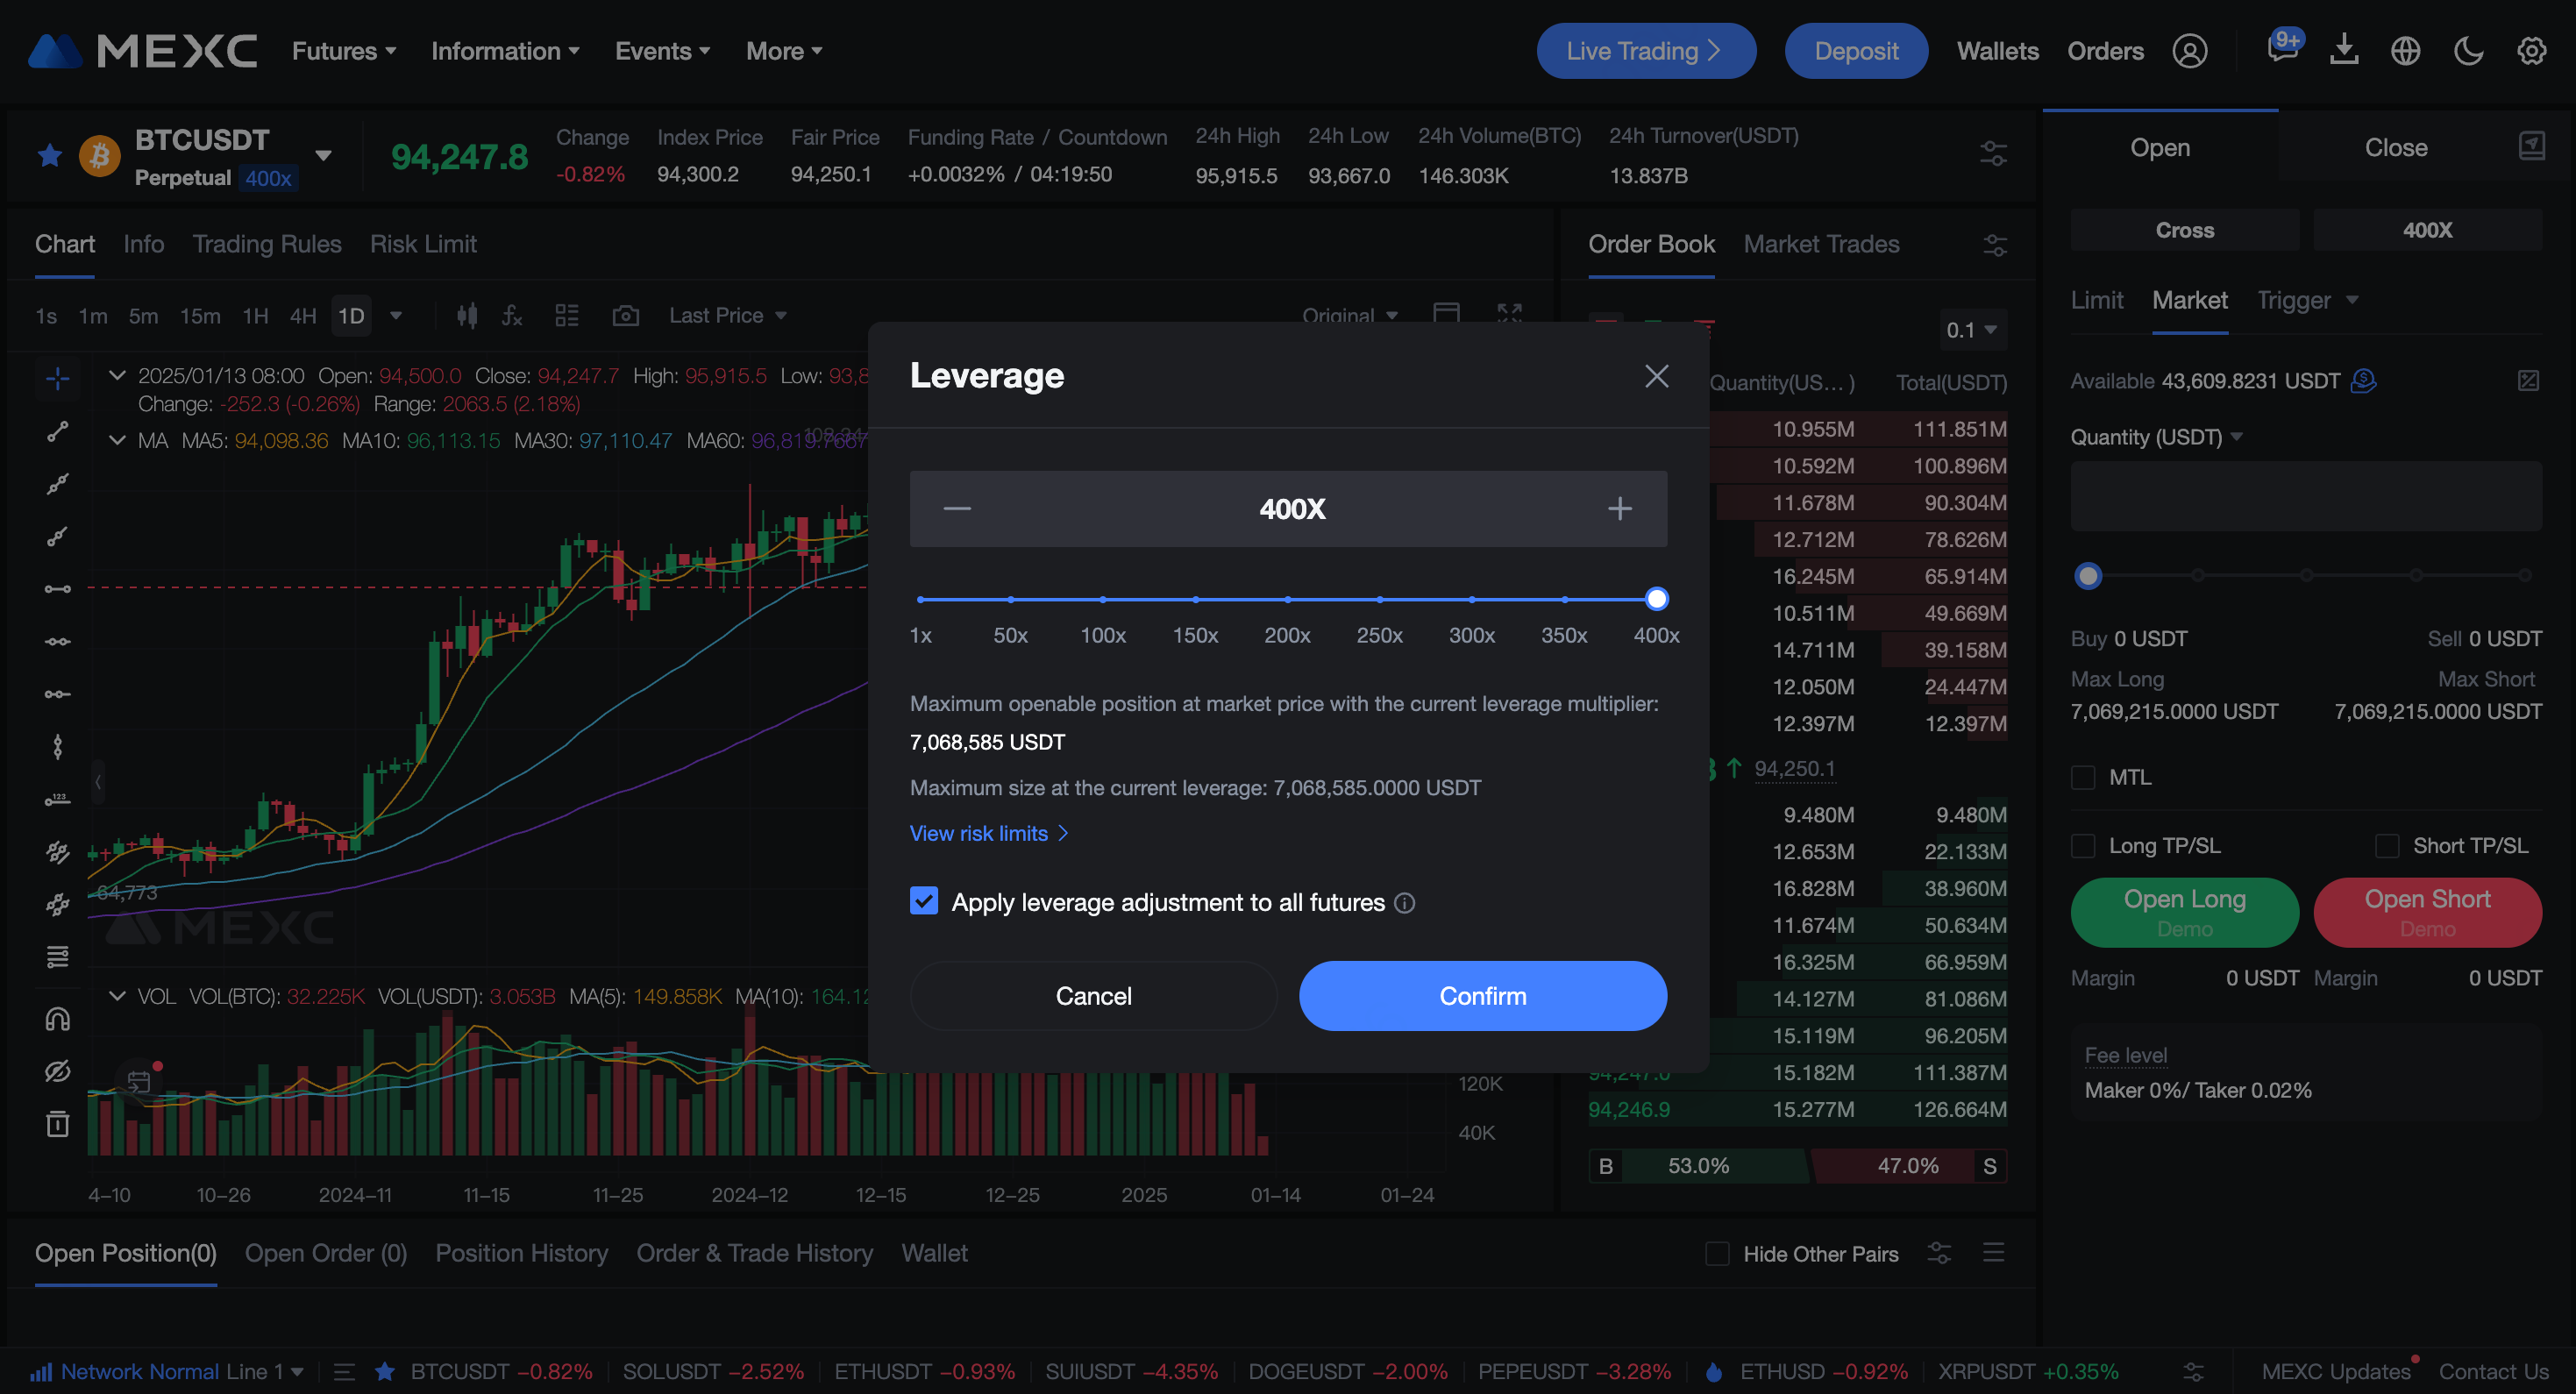Delete drawings with the trash icon
This screenshot has width=2576, height=1394.
[58, 1124]
